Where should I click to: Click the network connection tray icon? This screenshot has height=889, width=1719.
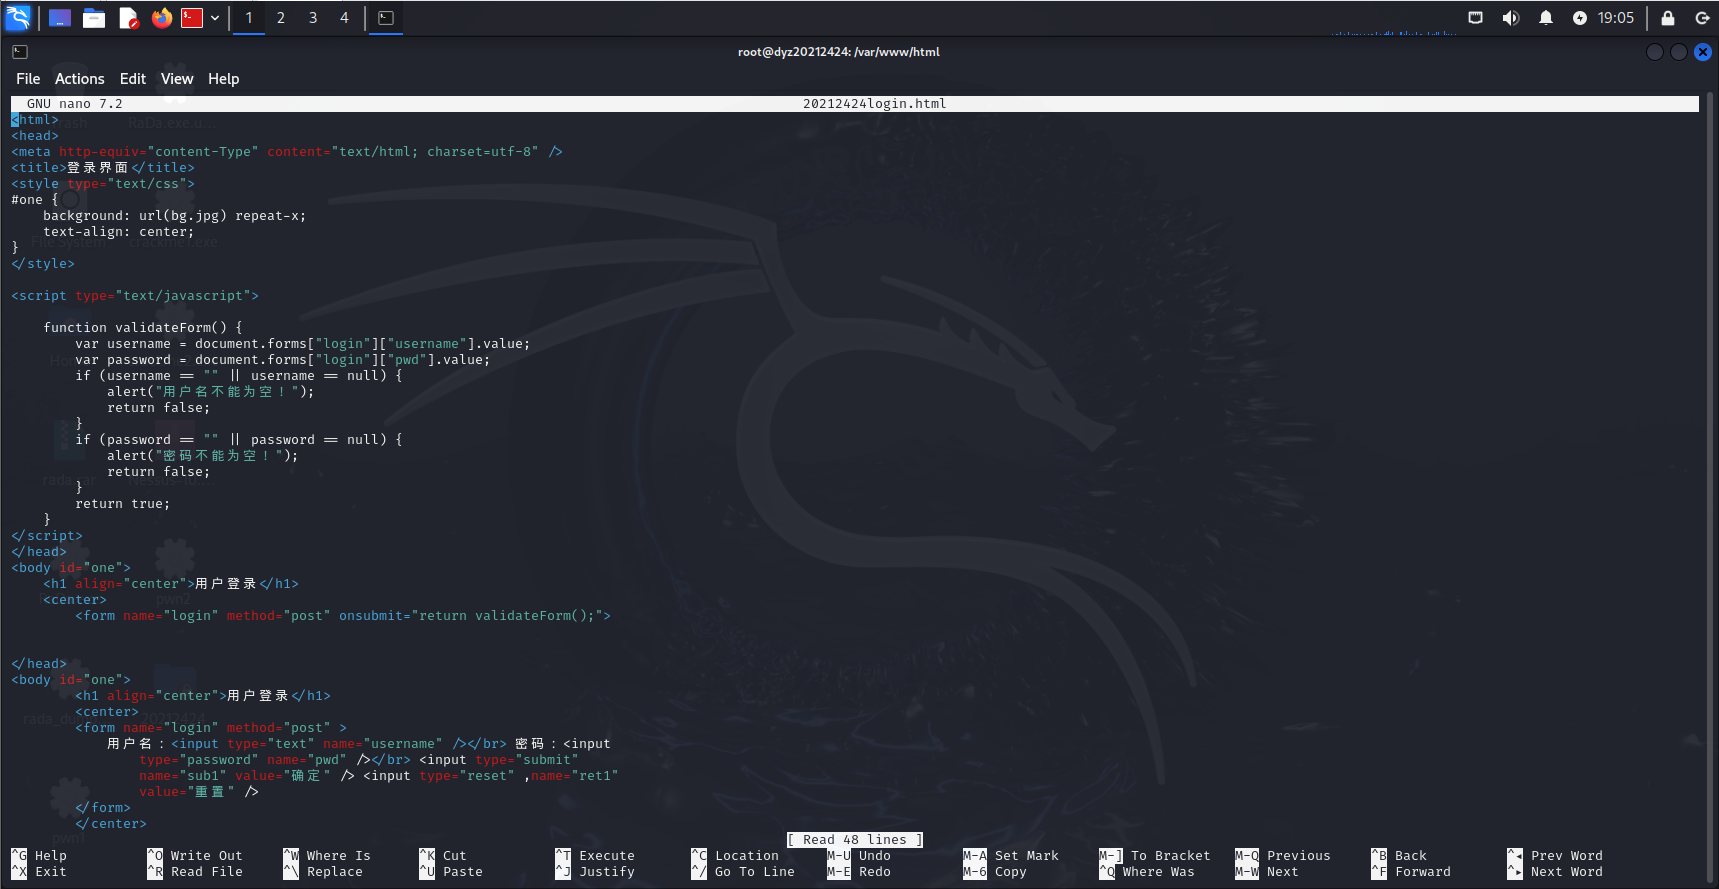point(1475,18)
